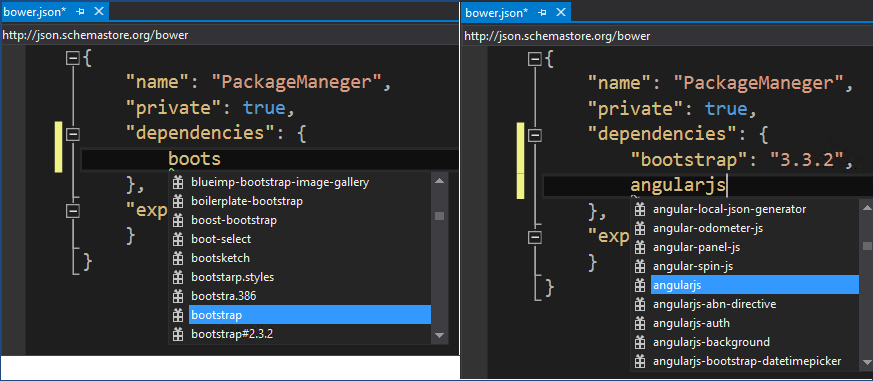This screenshot has height=381, width=873.
Task: Click package icon beside angularjs-auth
Action: pyautogui.click(x=640, y=323)
